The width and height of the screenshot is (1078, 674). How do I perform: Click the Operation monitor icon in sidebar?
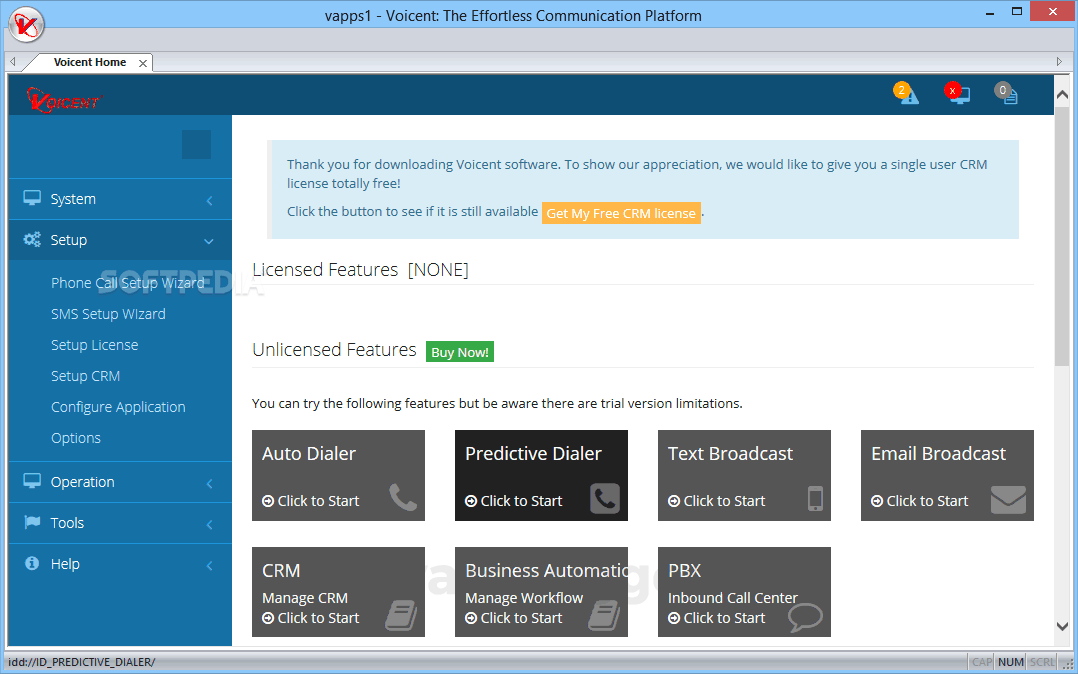pos(32,481)
